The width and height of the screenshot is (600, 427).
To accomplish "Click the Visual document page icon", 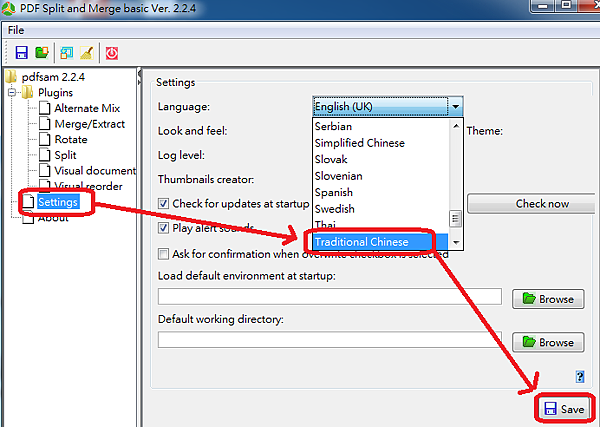I will click(x=45, y=171).
